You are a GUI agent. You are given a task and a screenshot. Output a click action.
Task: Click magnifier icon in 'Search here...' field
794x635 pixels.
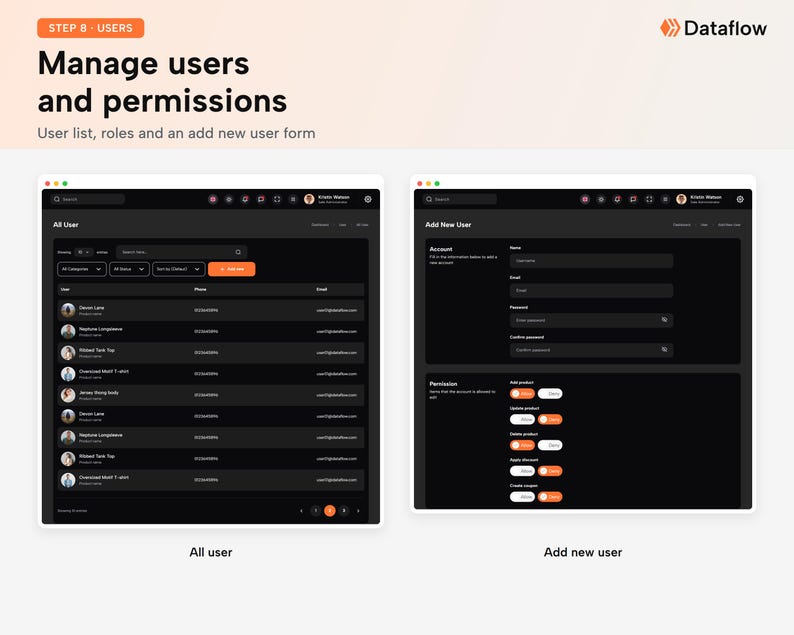click(x=238, y=252)
